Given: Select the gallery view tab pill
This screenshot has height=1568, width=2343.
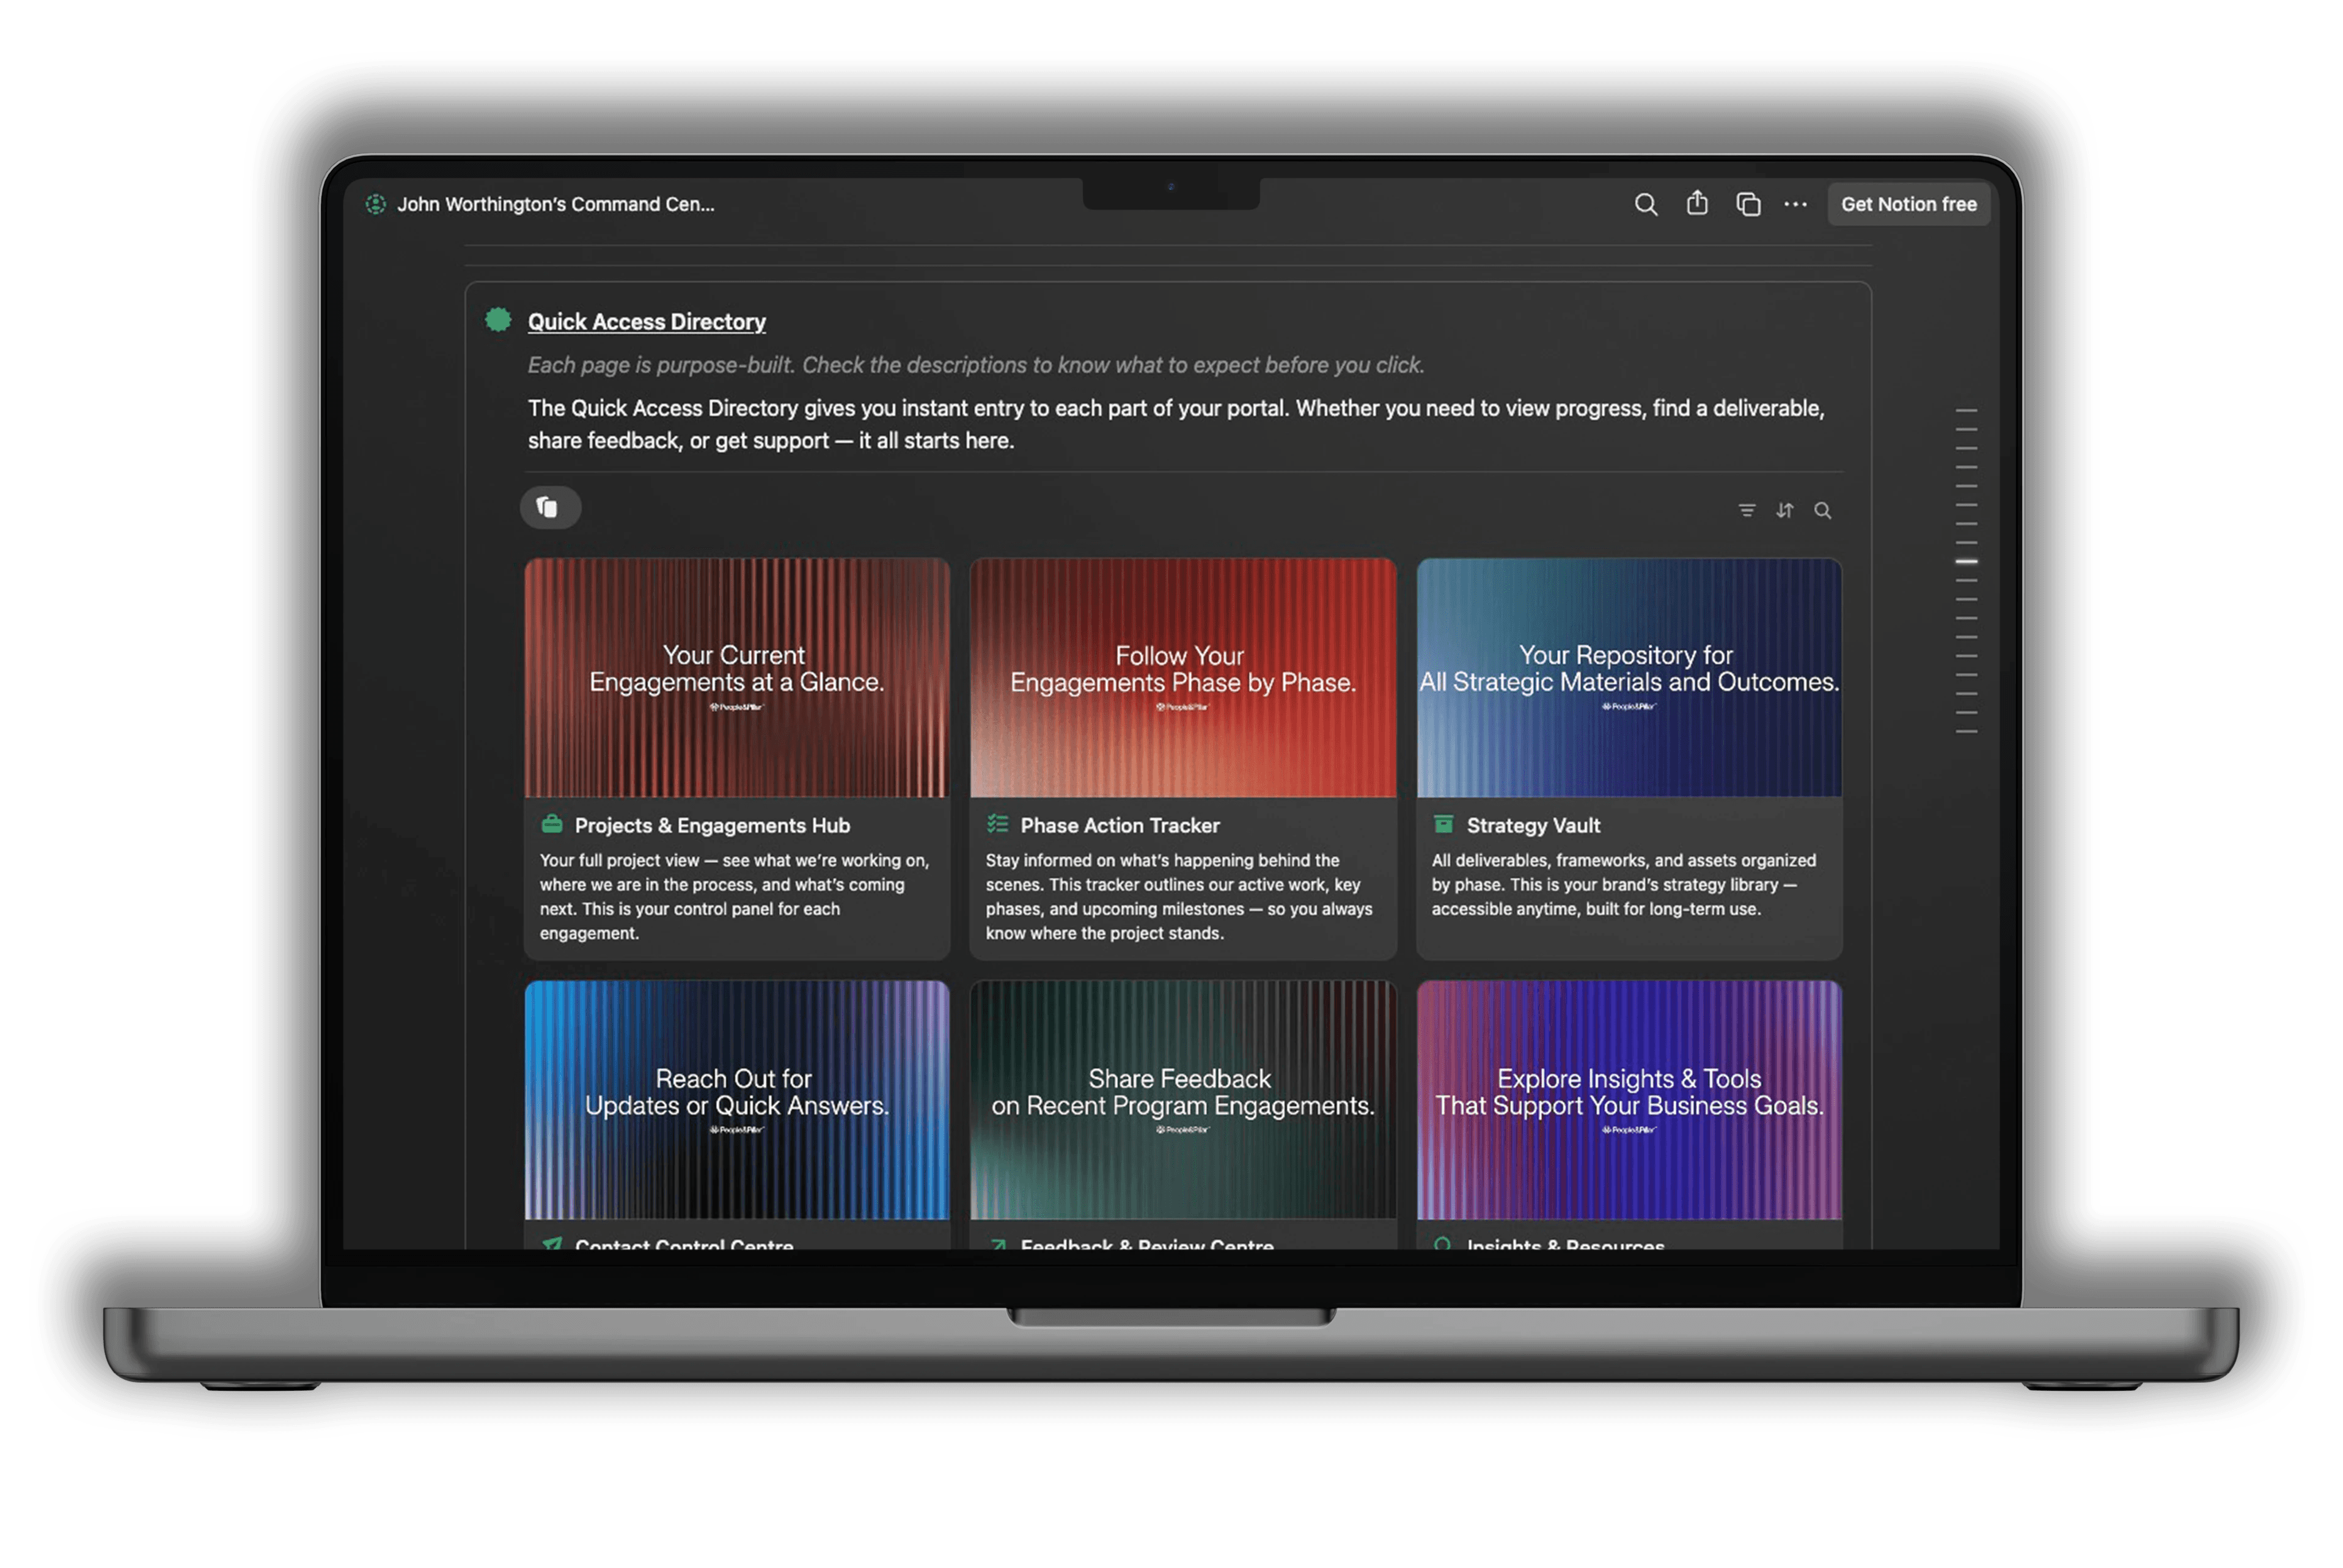Looking at the screenshot, I should (x=550, y=507).
